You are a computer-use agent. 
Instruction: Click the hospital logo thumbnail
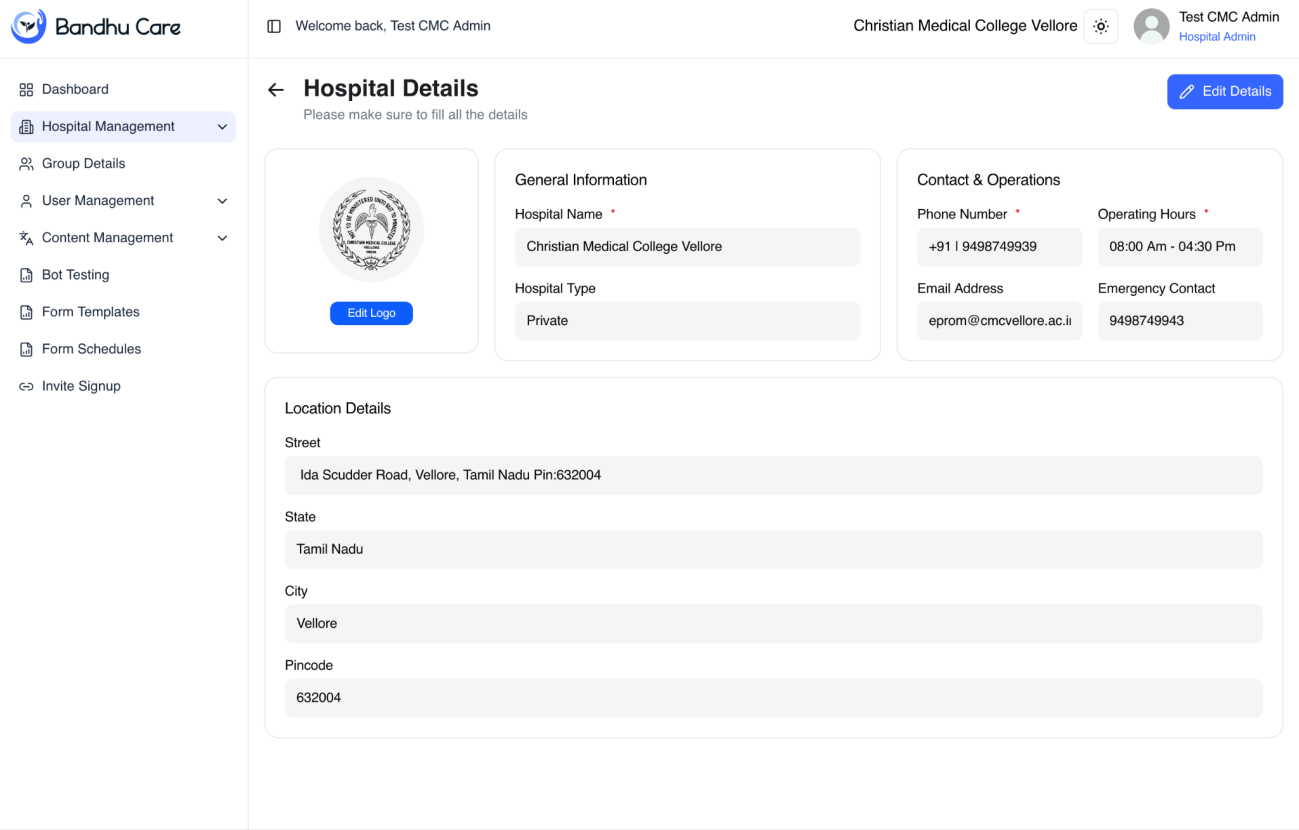(371, 230)
